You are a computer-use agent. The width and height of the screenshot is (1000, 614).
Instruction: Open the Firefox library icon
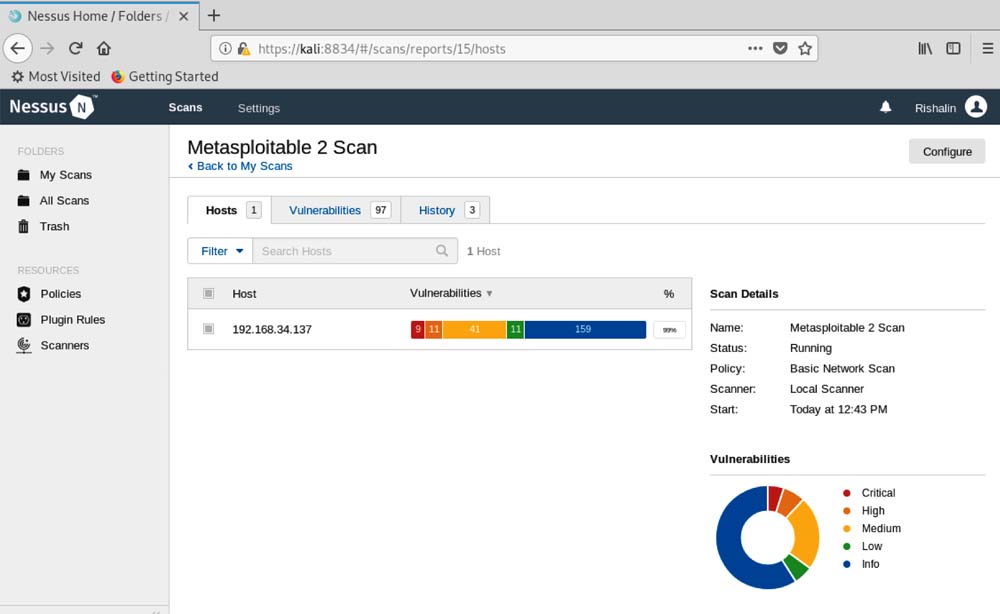click(x=925, y=48)
